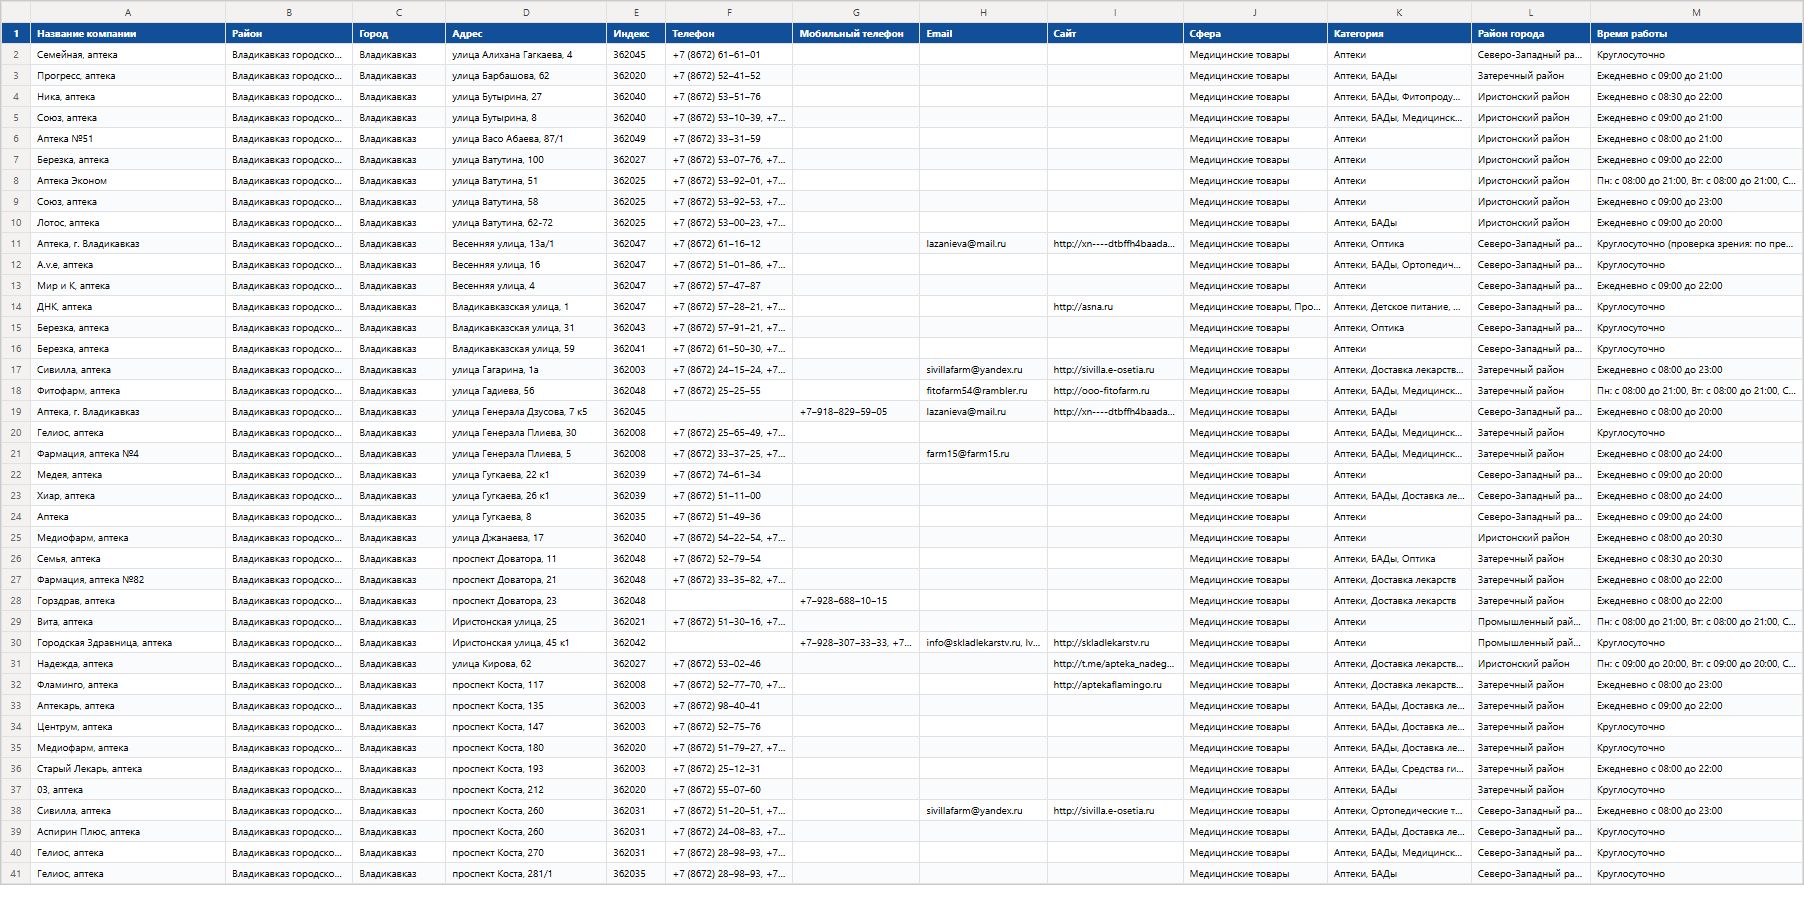Open the site link http://ooo-fitofarm.ru
The width and height of the screenshot is (1804, 902).
(x=1115, y=391)
